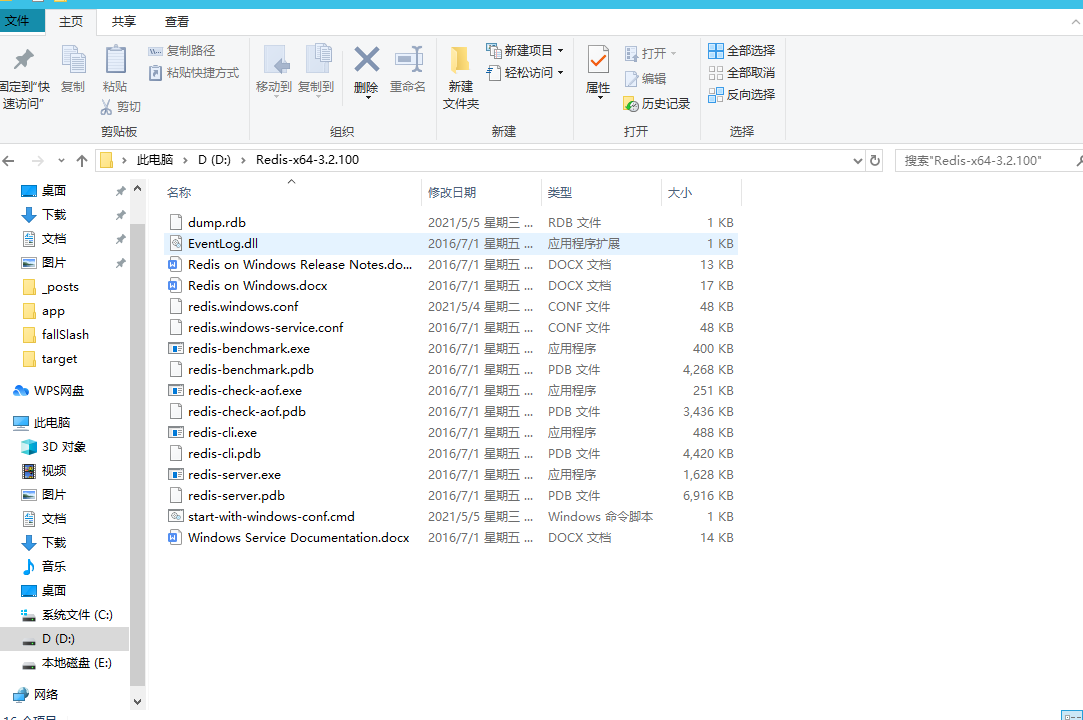This screenshot has width=1083, height=720.
Task: Open the View (查看) ribbon tab
Action: coord(177,21)
